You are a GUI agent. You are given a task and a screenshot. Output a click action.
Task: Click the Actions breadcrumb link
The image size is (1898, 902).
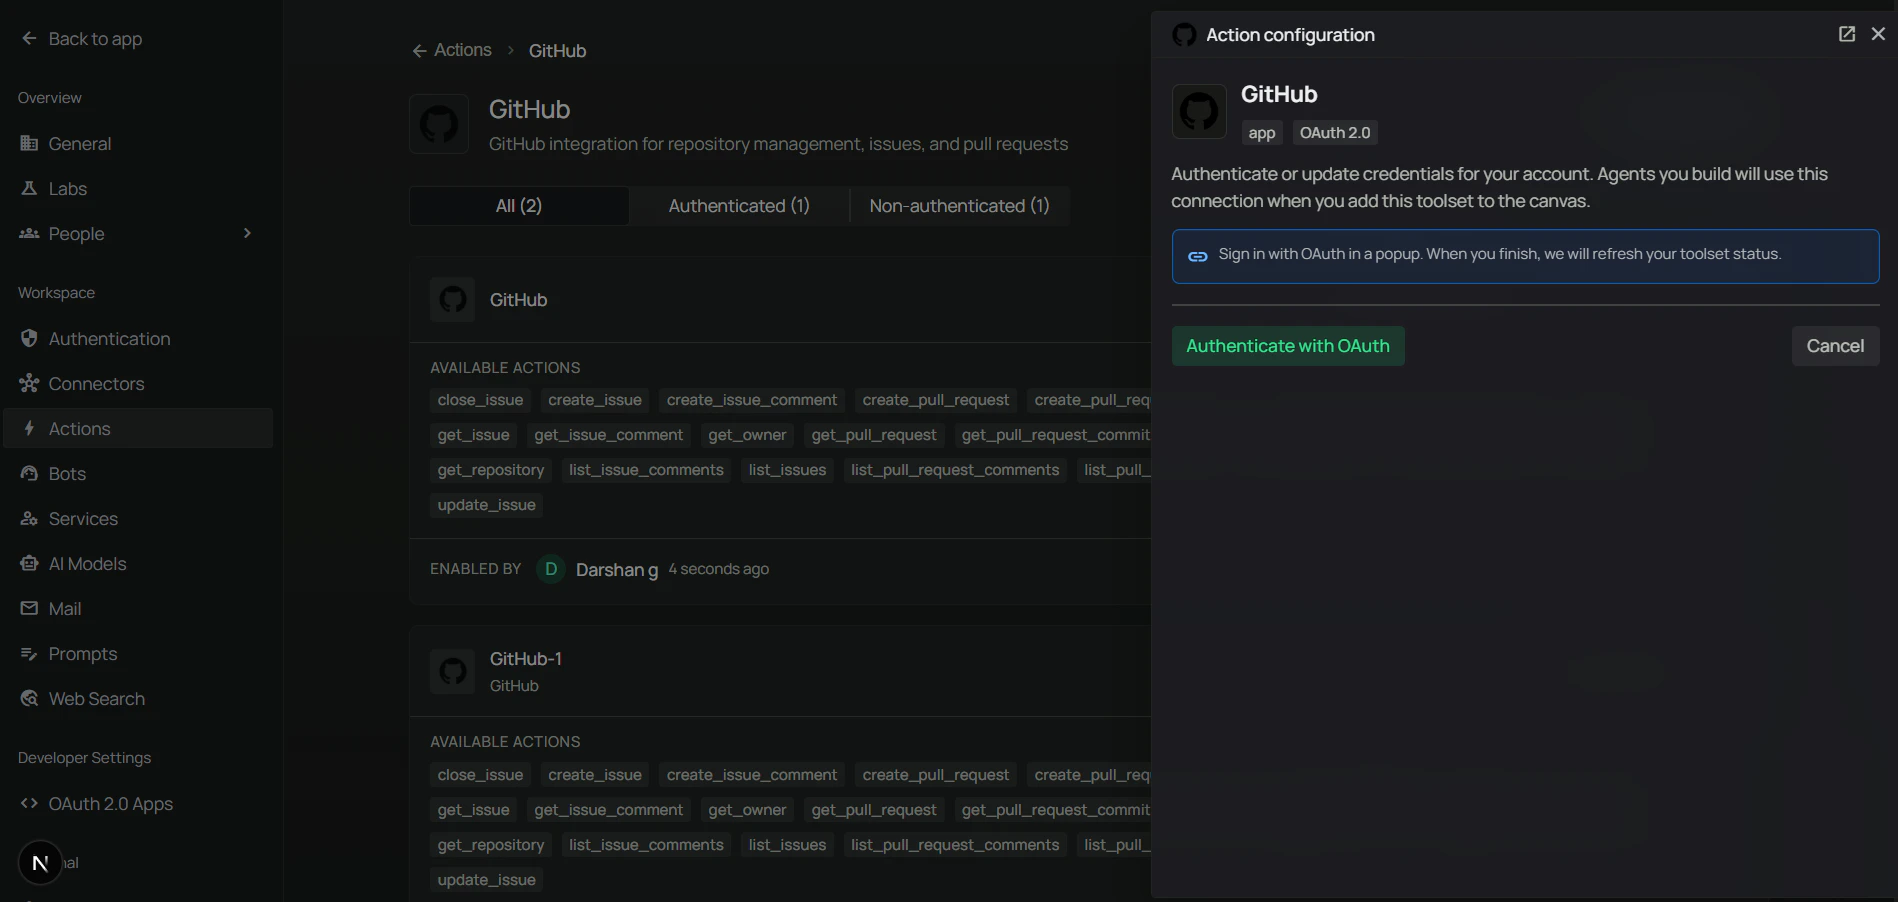[462, 50]
